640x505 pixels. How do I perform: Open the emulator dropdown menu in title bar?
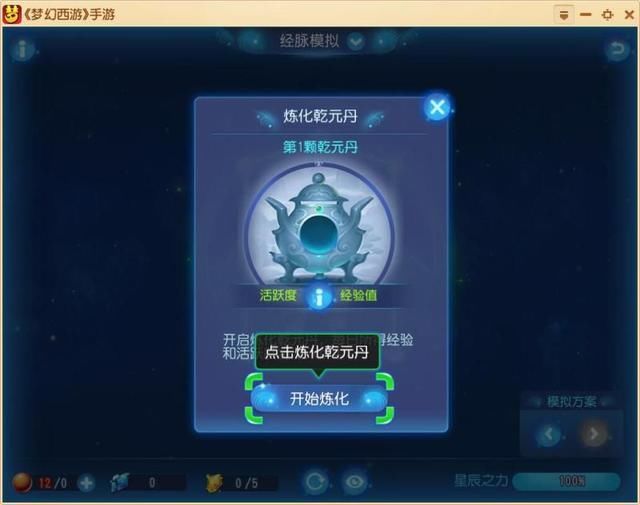point(564,15)
